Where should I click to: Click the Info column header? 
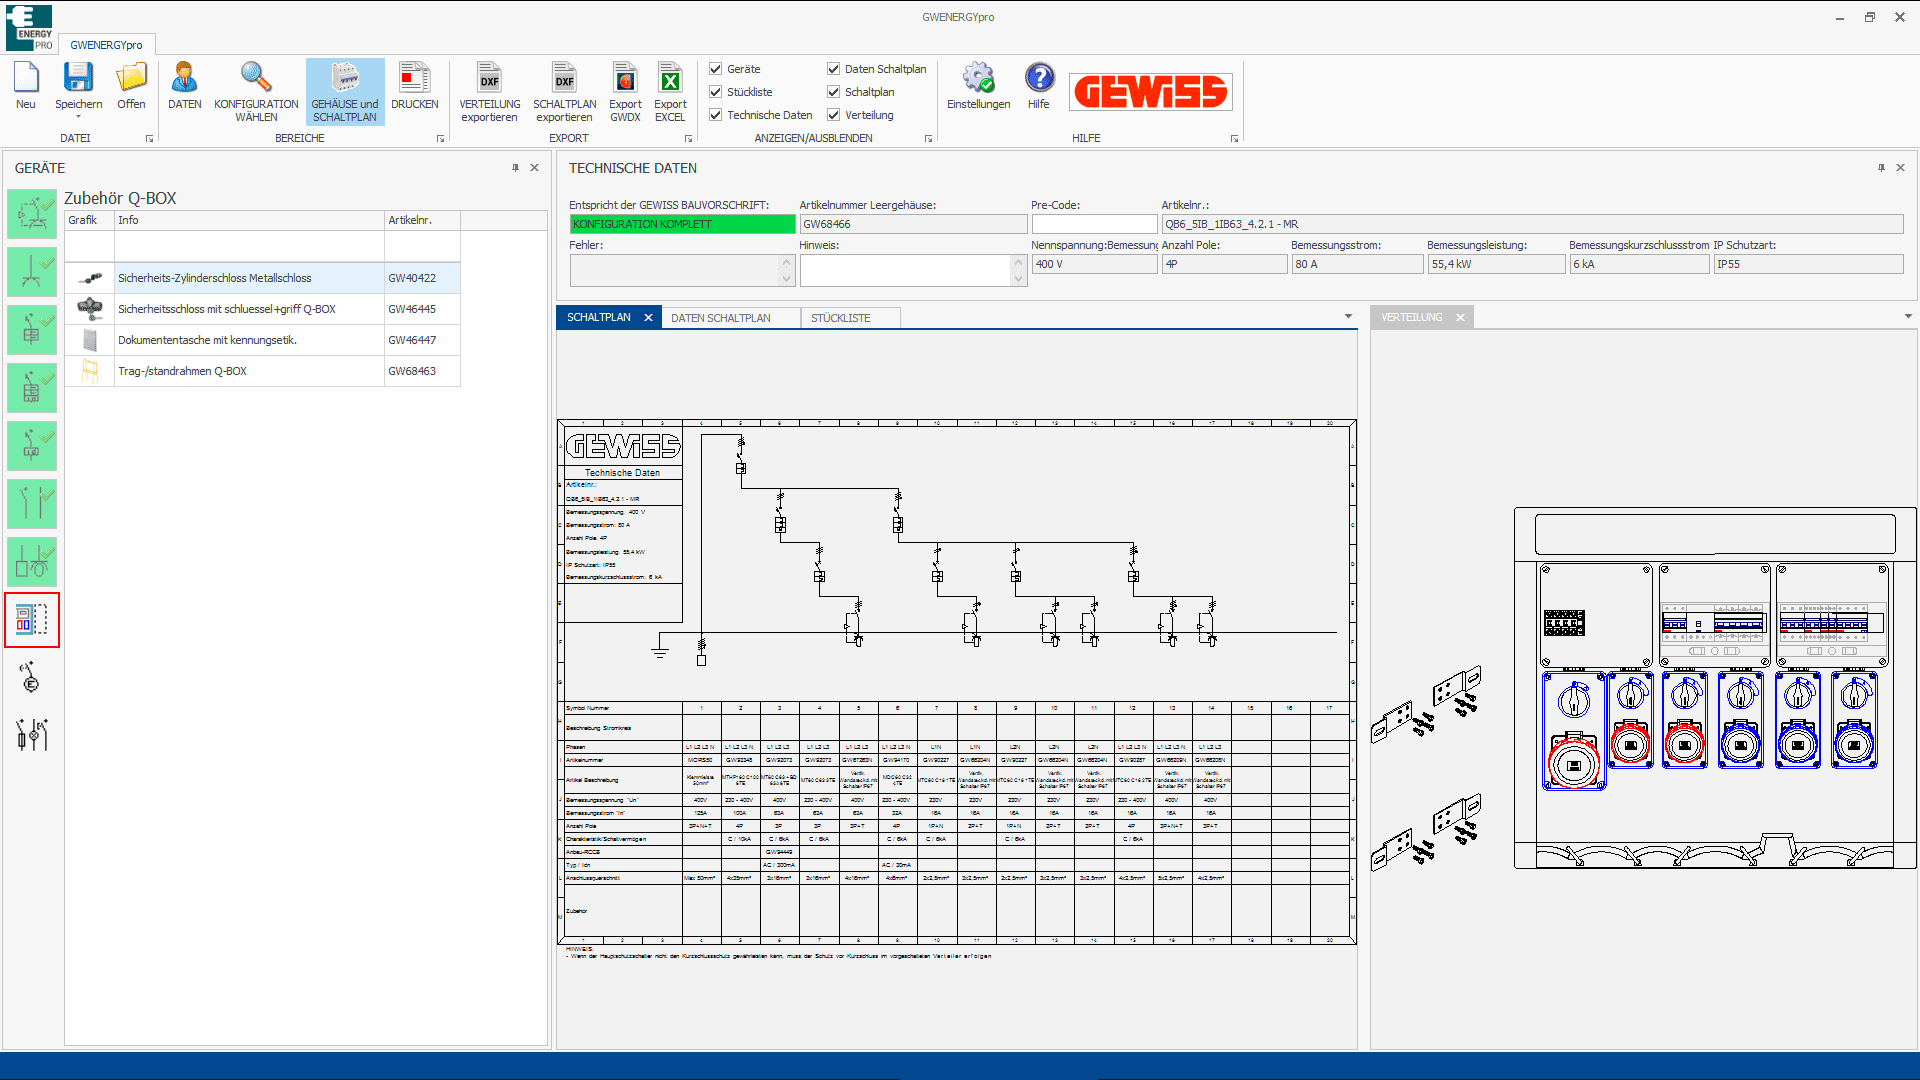pyautogui.click(x=249, y=220)
